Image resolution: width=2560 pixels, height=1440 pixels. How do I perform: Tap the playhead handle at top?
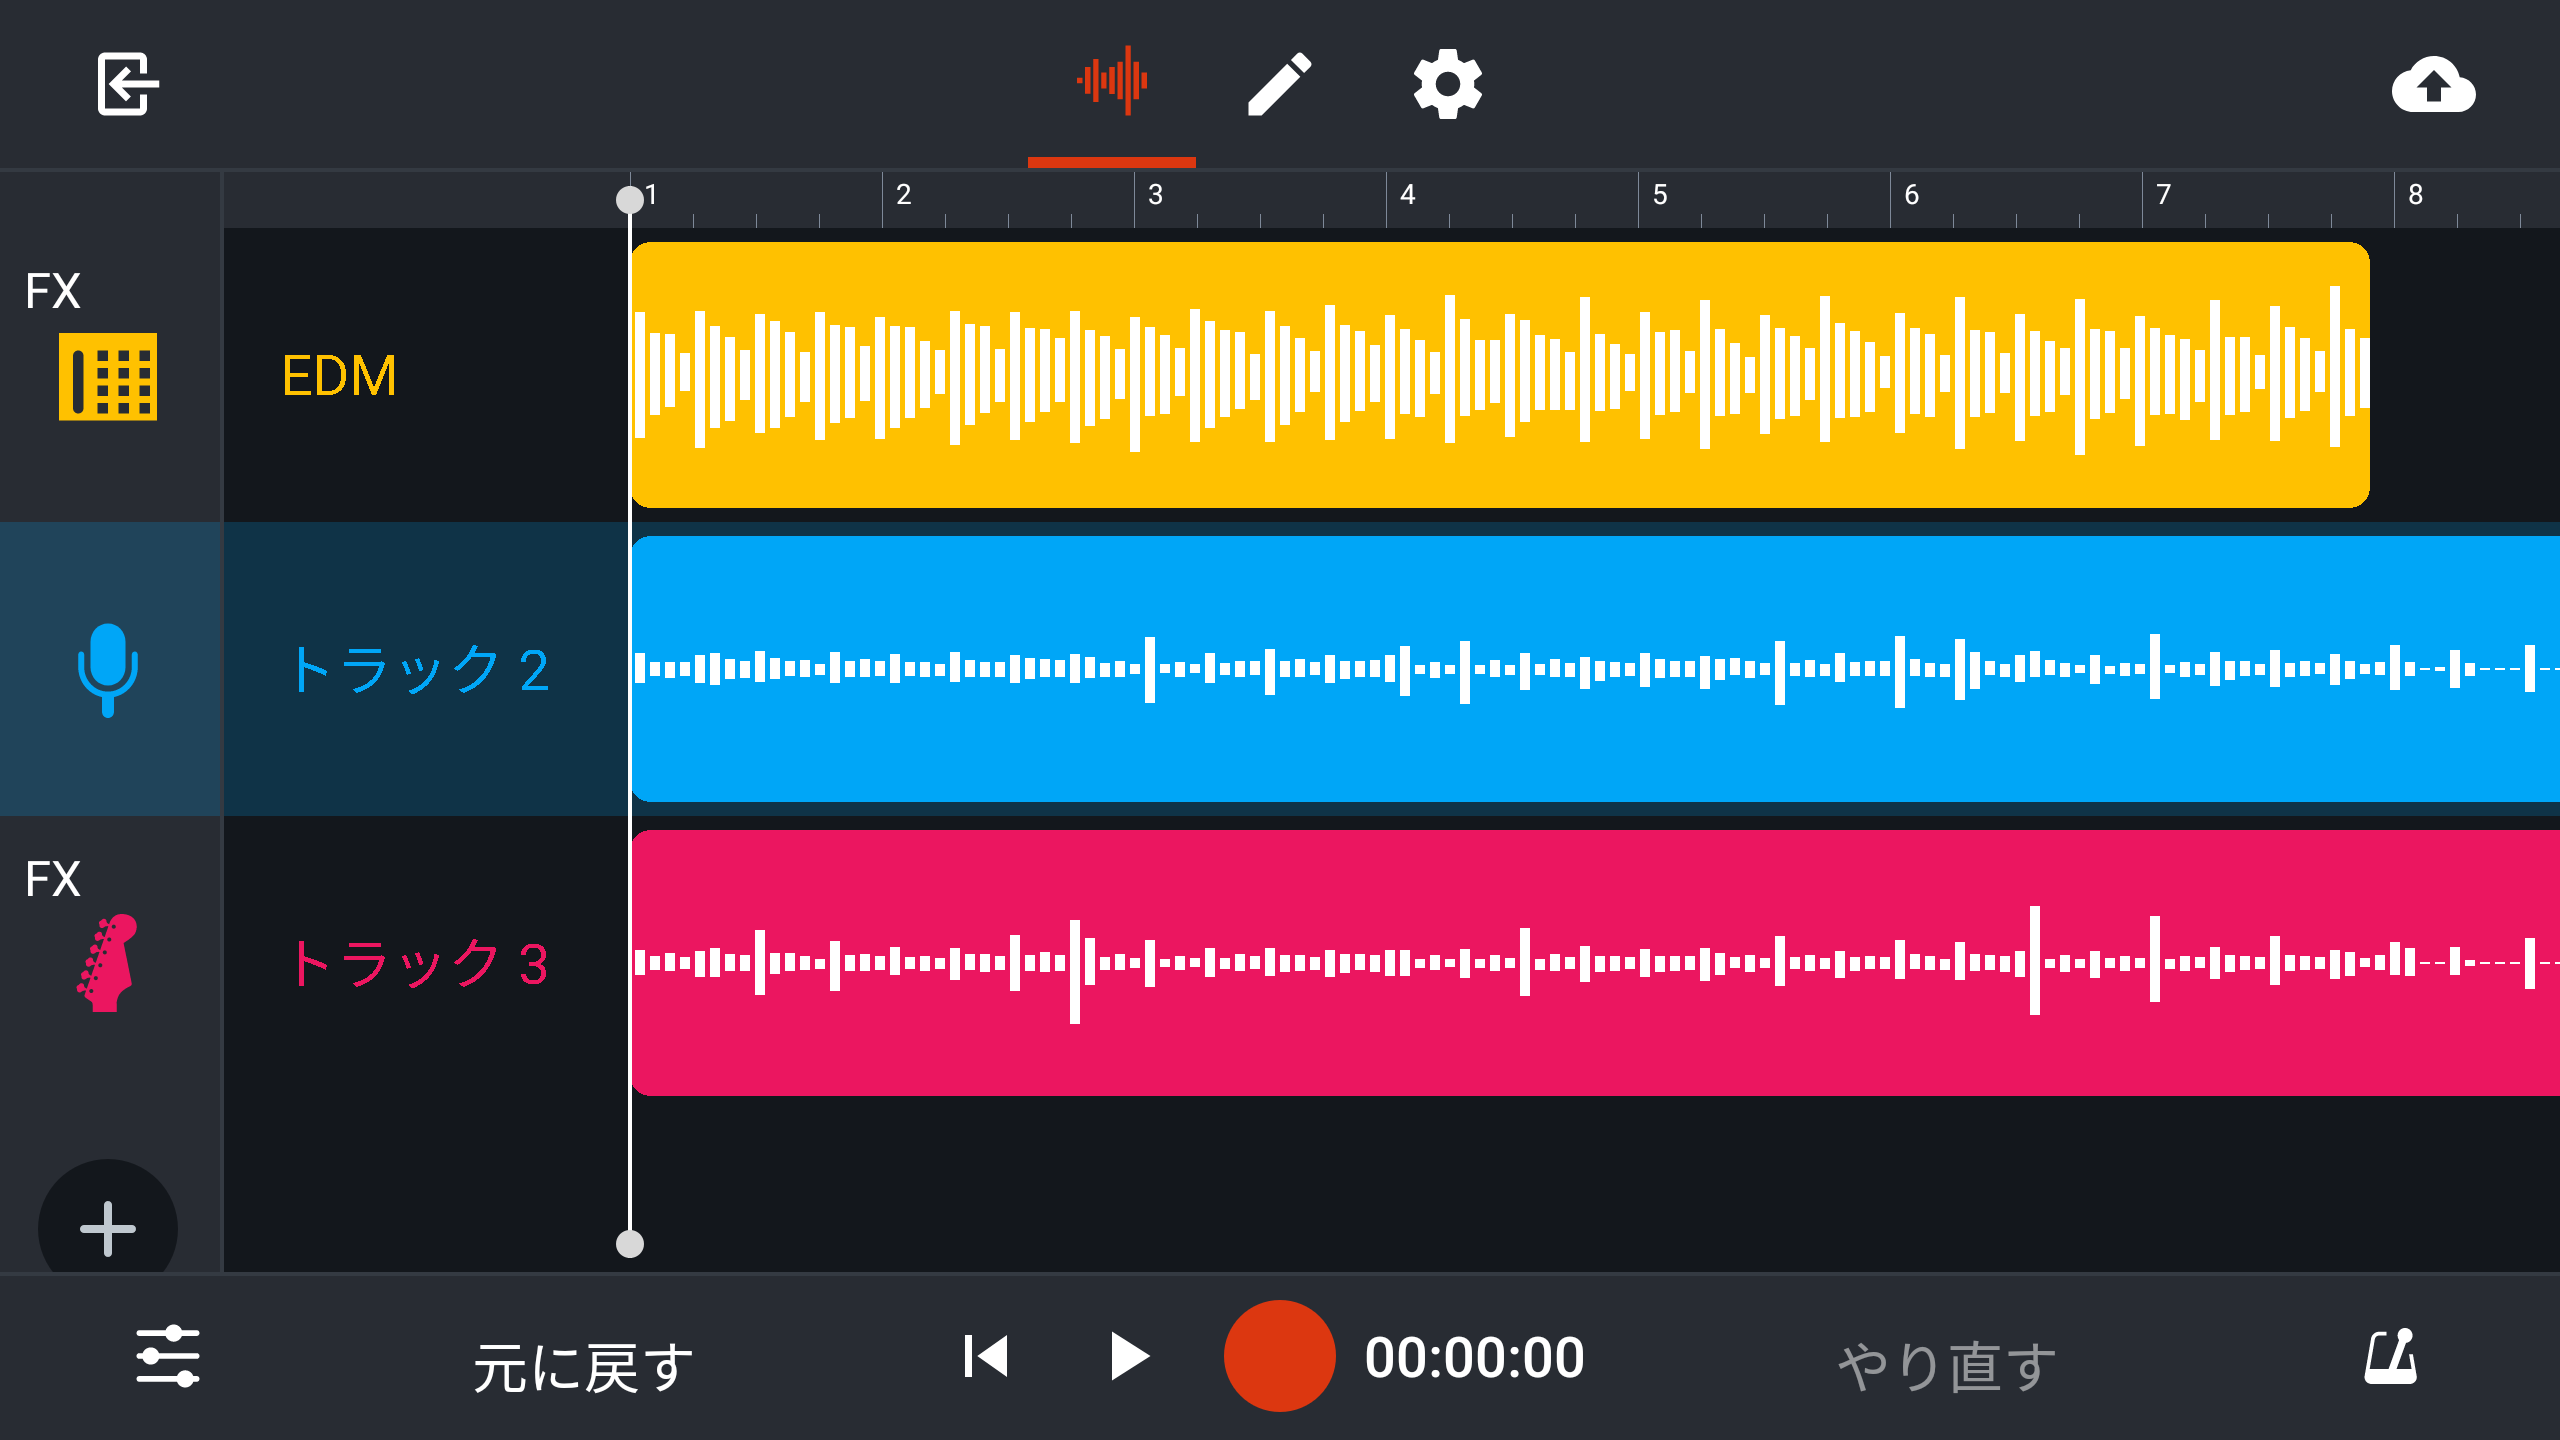coord(630,200)
